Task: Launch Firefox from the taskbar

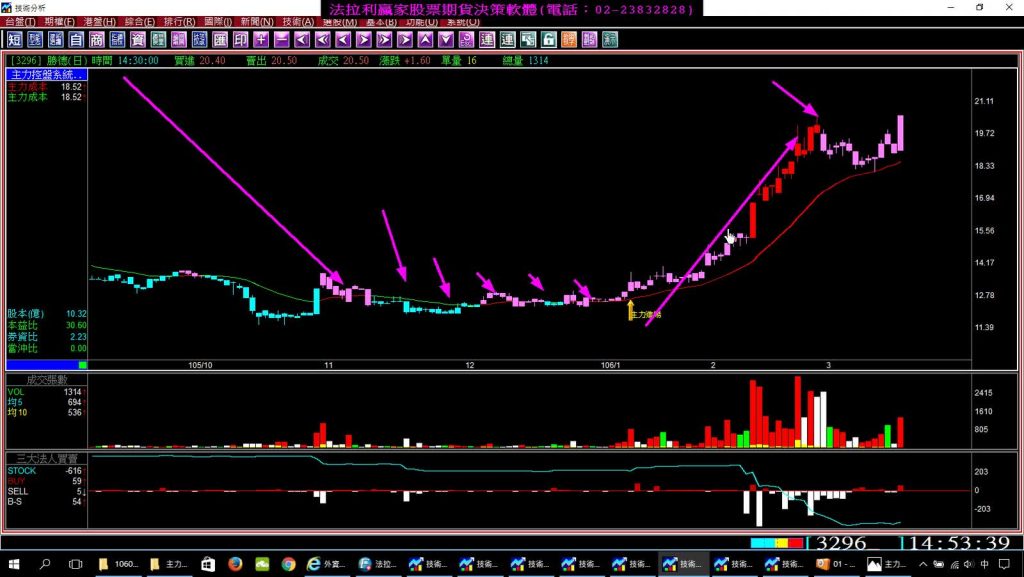Action: [x=235, y=565]
